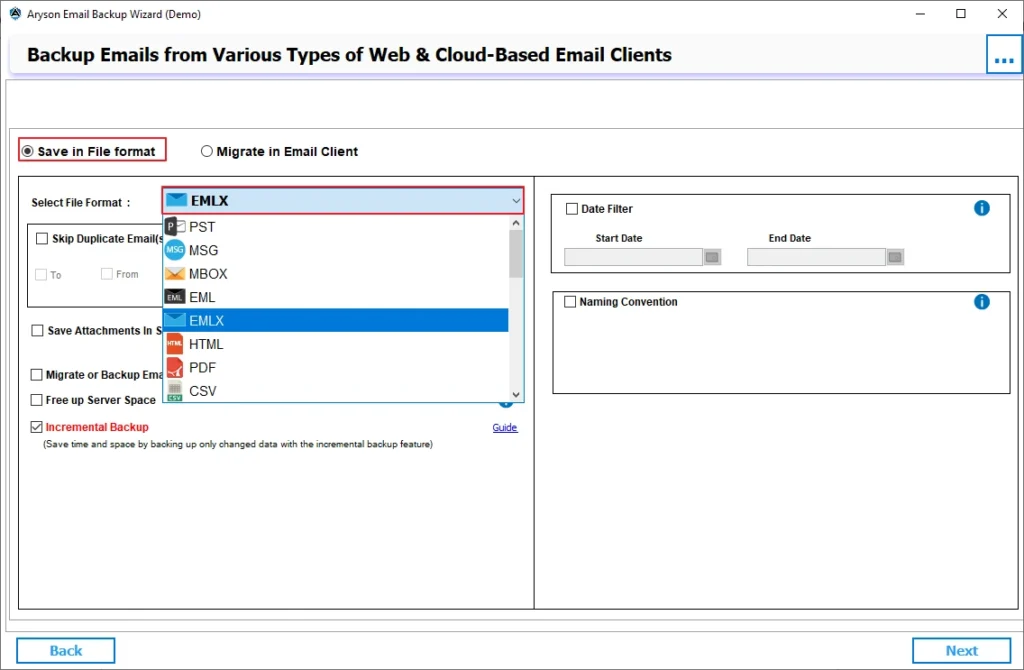Enable Skip Duplicate Email(s) checkbox
The image size is (1024, 670).
pyautogui.click(x=42, y=238)
